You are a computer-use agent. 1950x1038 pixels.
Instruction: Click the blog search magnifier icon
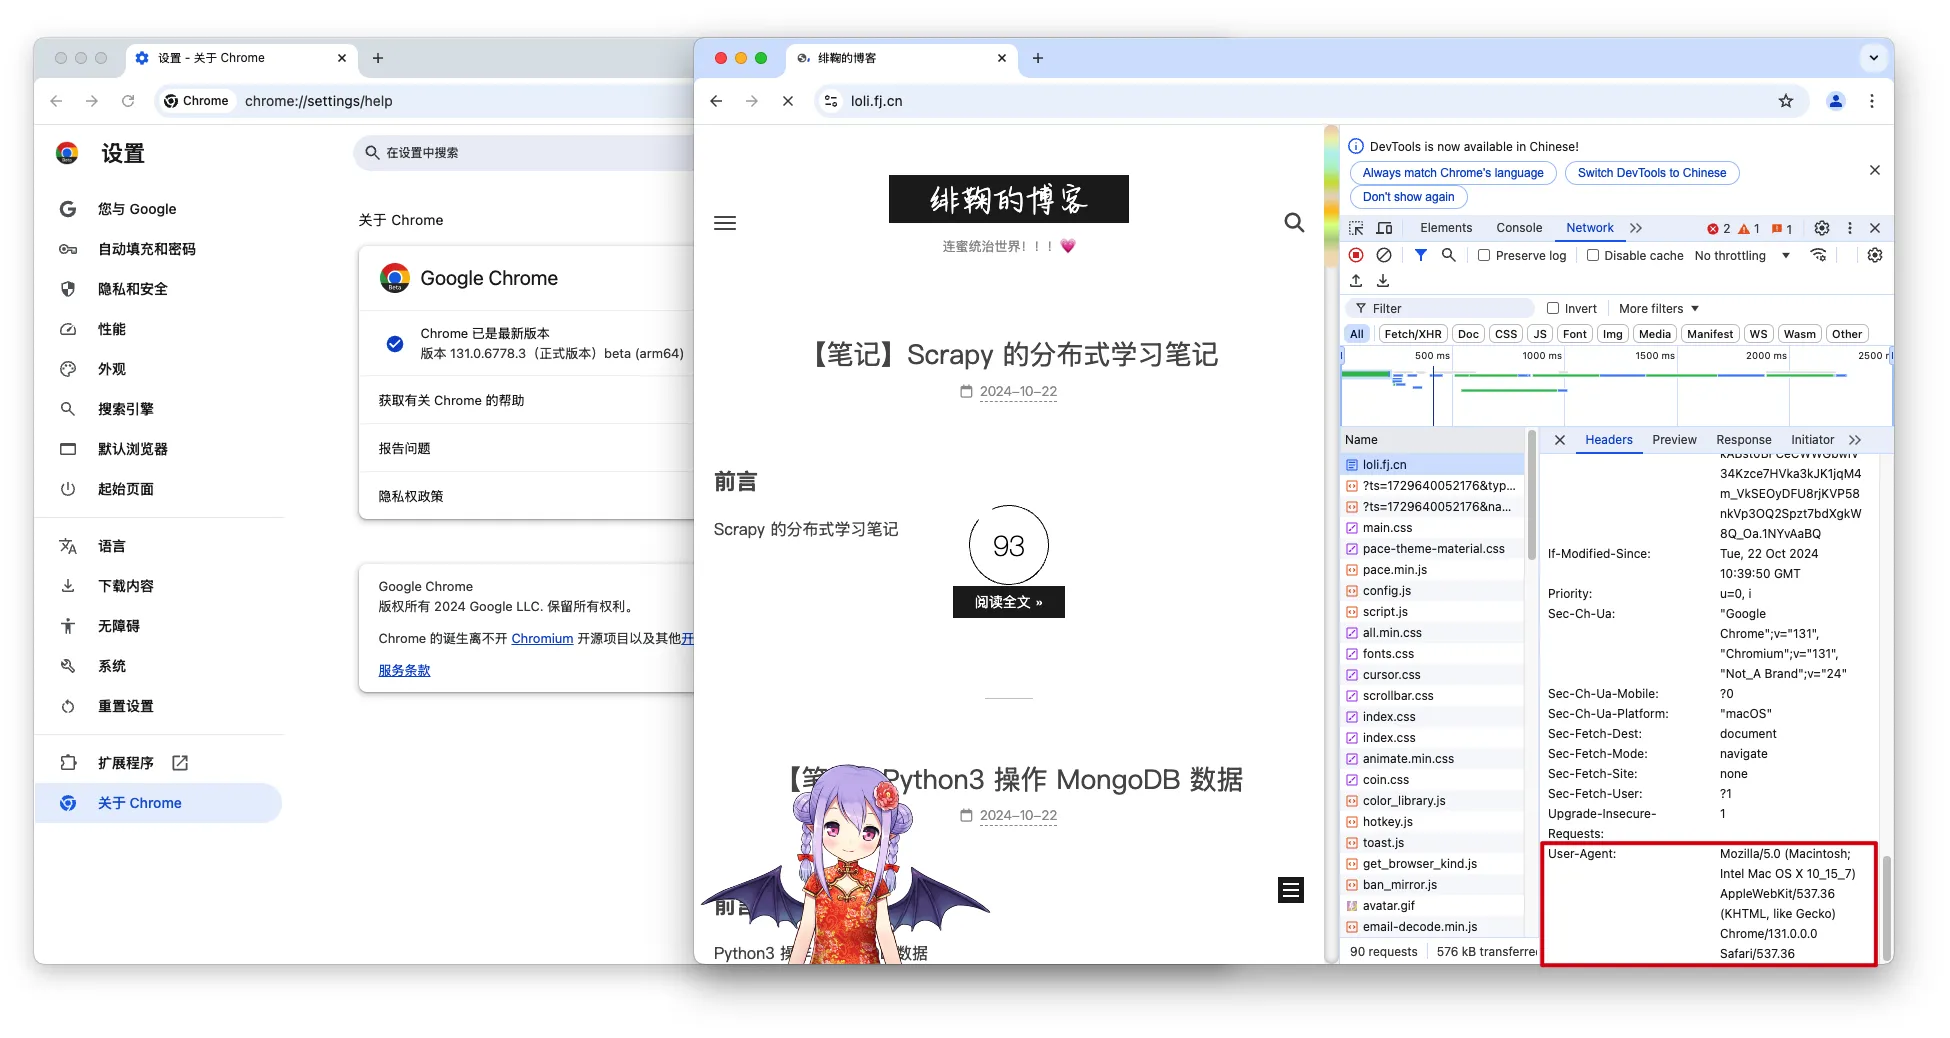coord(1294,223)
